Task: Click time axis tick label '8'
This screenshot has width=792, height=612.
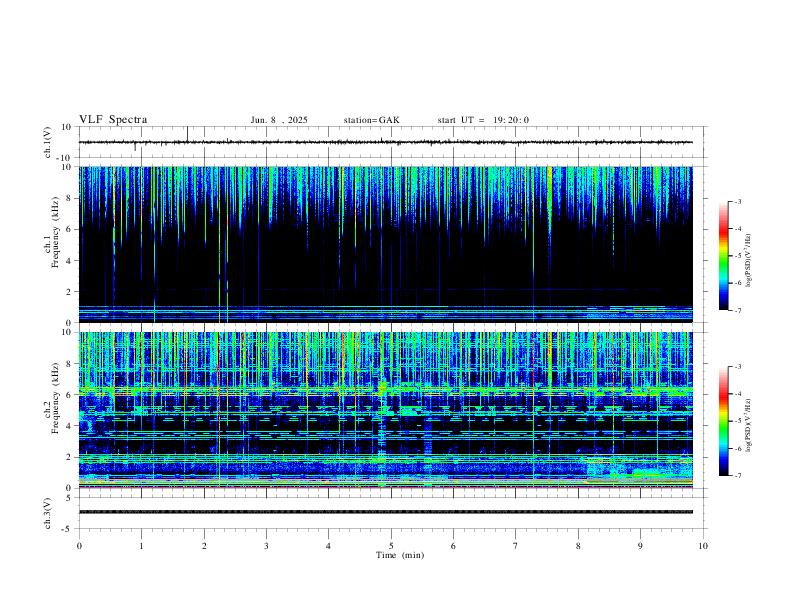Action: coord(578,546)
